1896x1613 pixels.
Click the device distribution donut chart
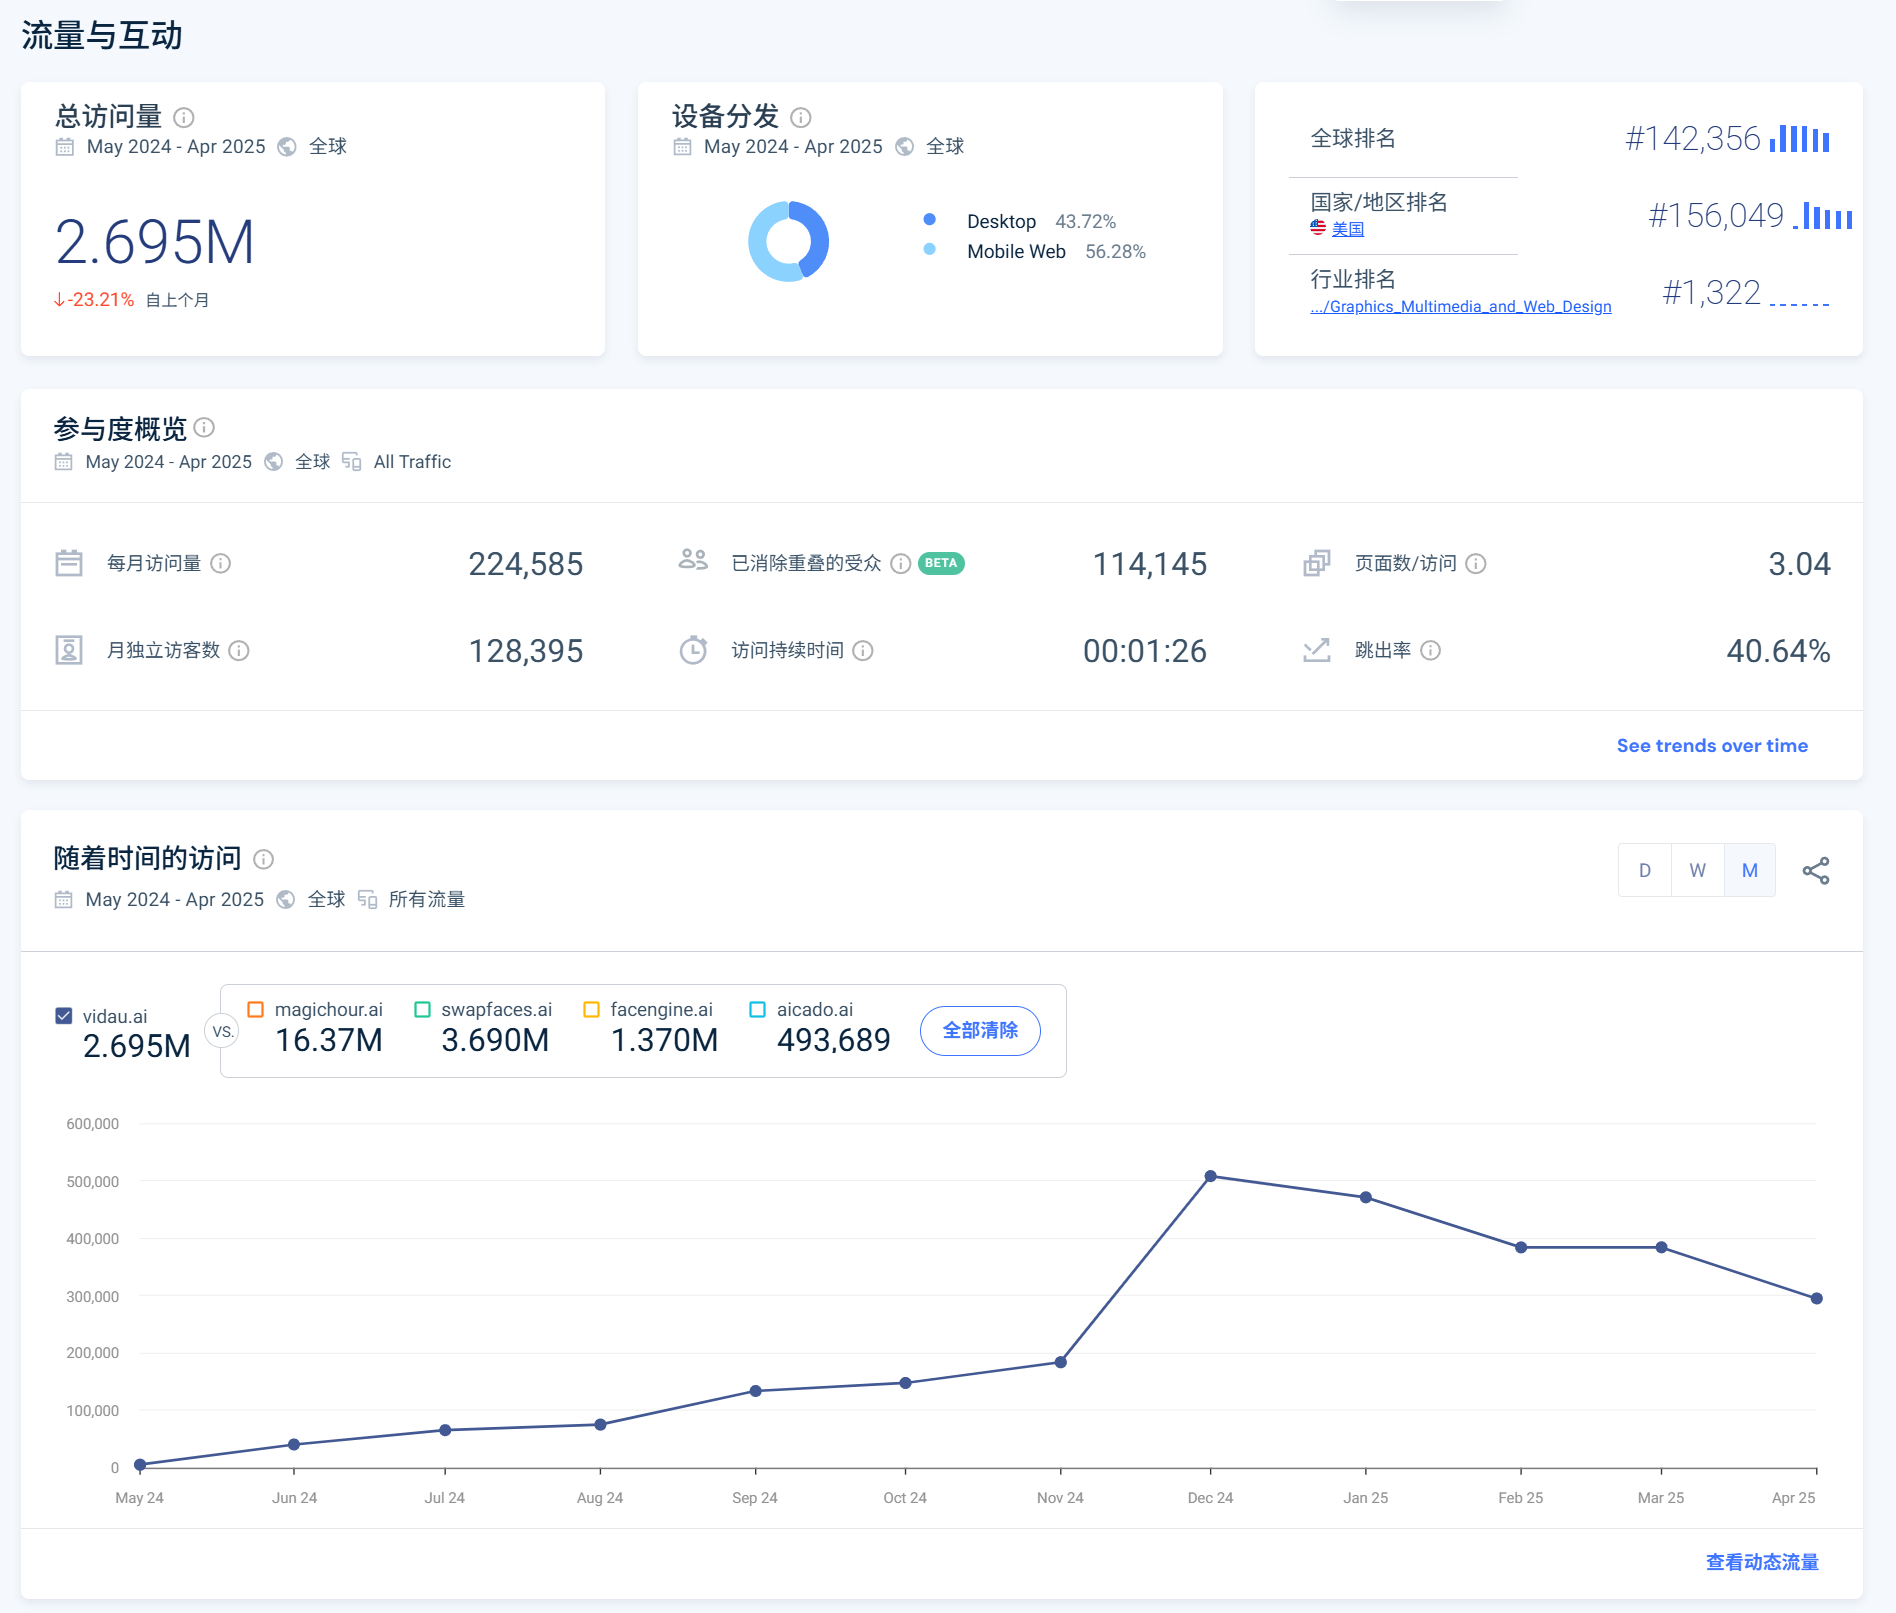pyautogui.click(x=789, y=241)
